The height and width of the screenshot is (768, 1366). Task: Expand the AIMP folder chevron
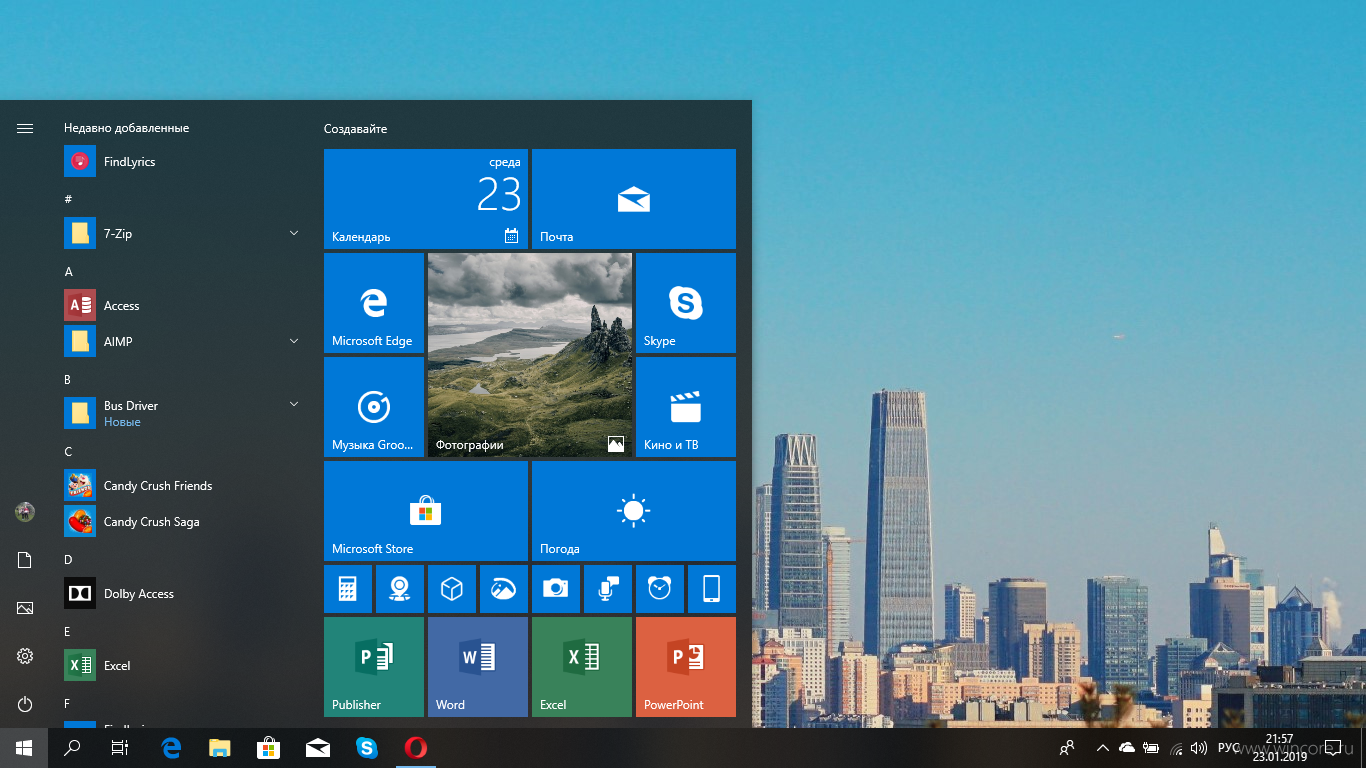[294, 341]
